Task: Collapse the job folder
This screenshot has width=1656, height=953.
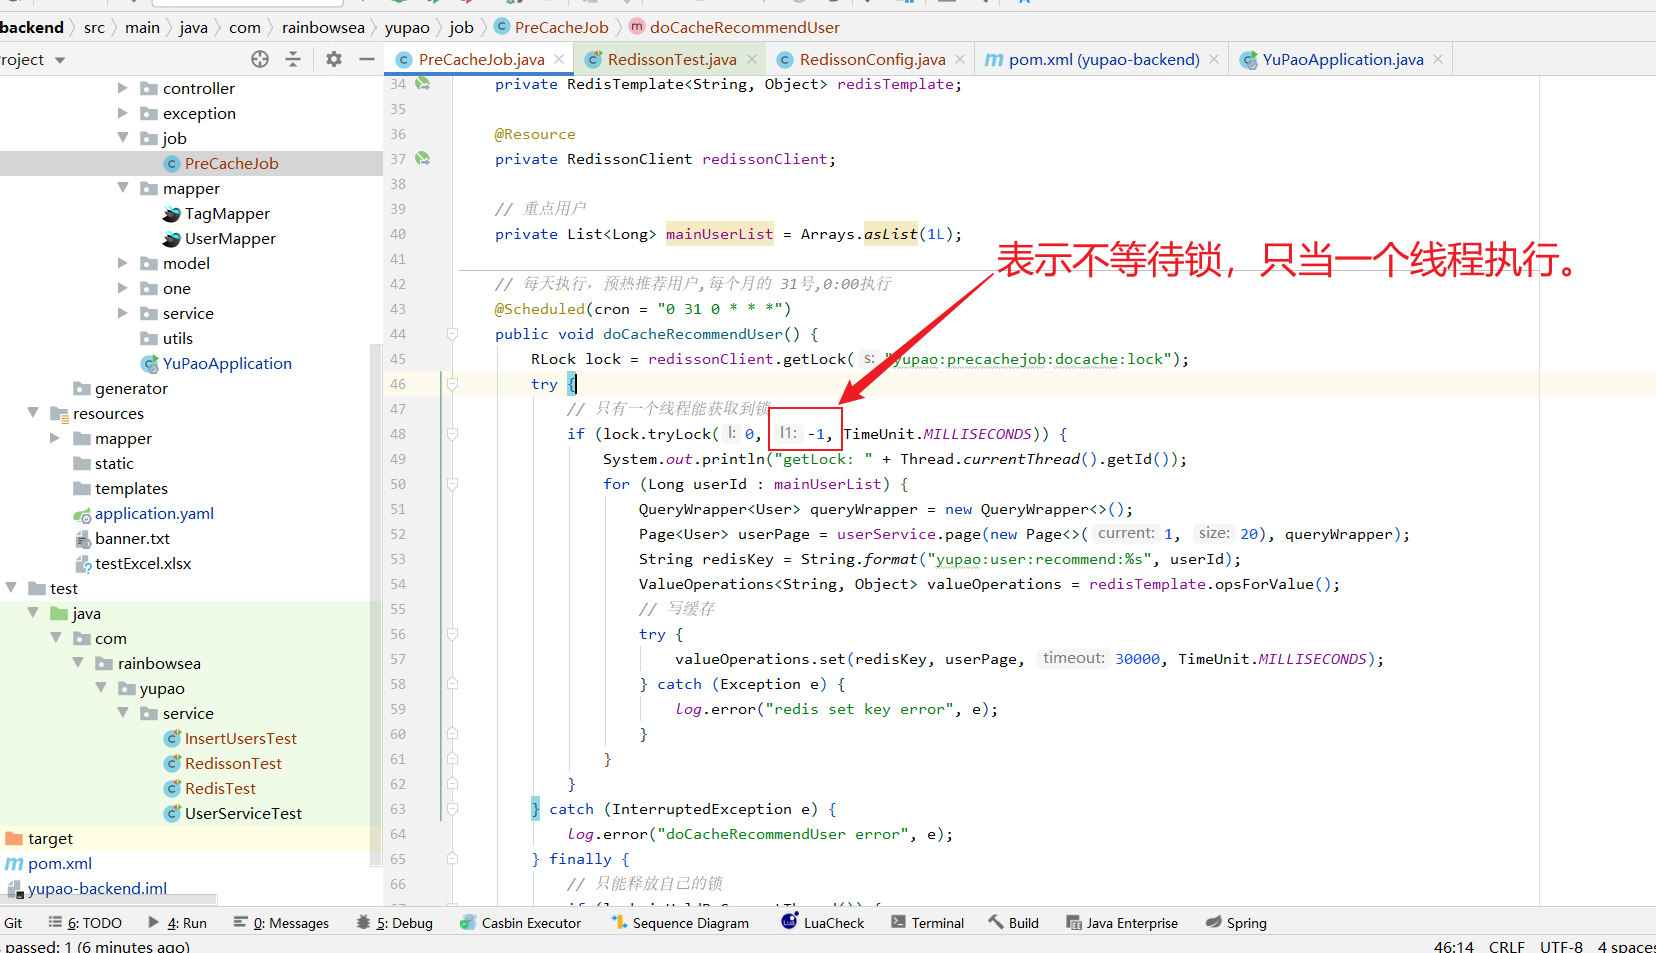Action: [123, 138]
